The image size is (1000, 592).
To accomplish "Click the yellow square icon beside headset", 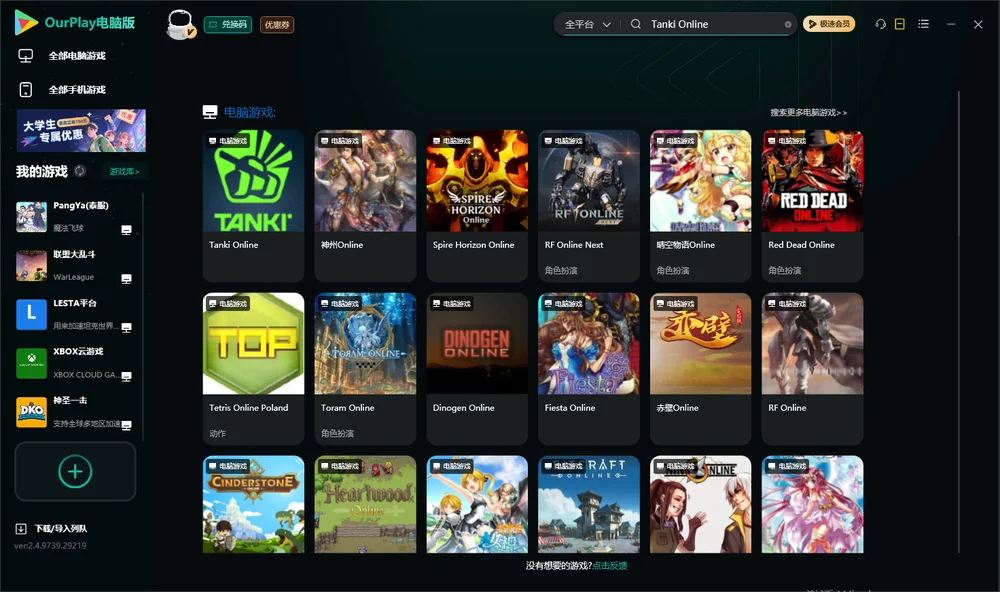I will tap(900, 24).
